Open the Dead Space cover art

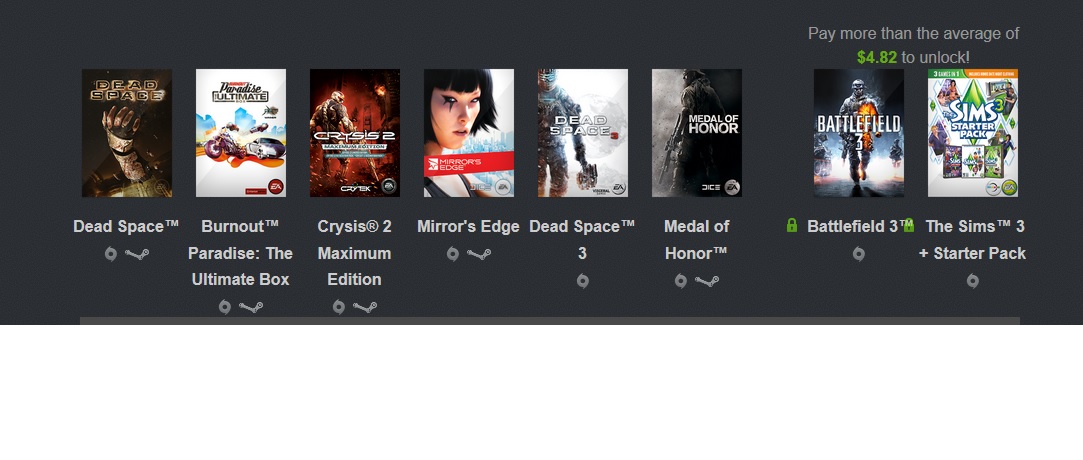(127, 133)
